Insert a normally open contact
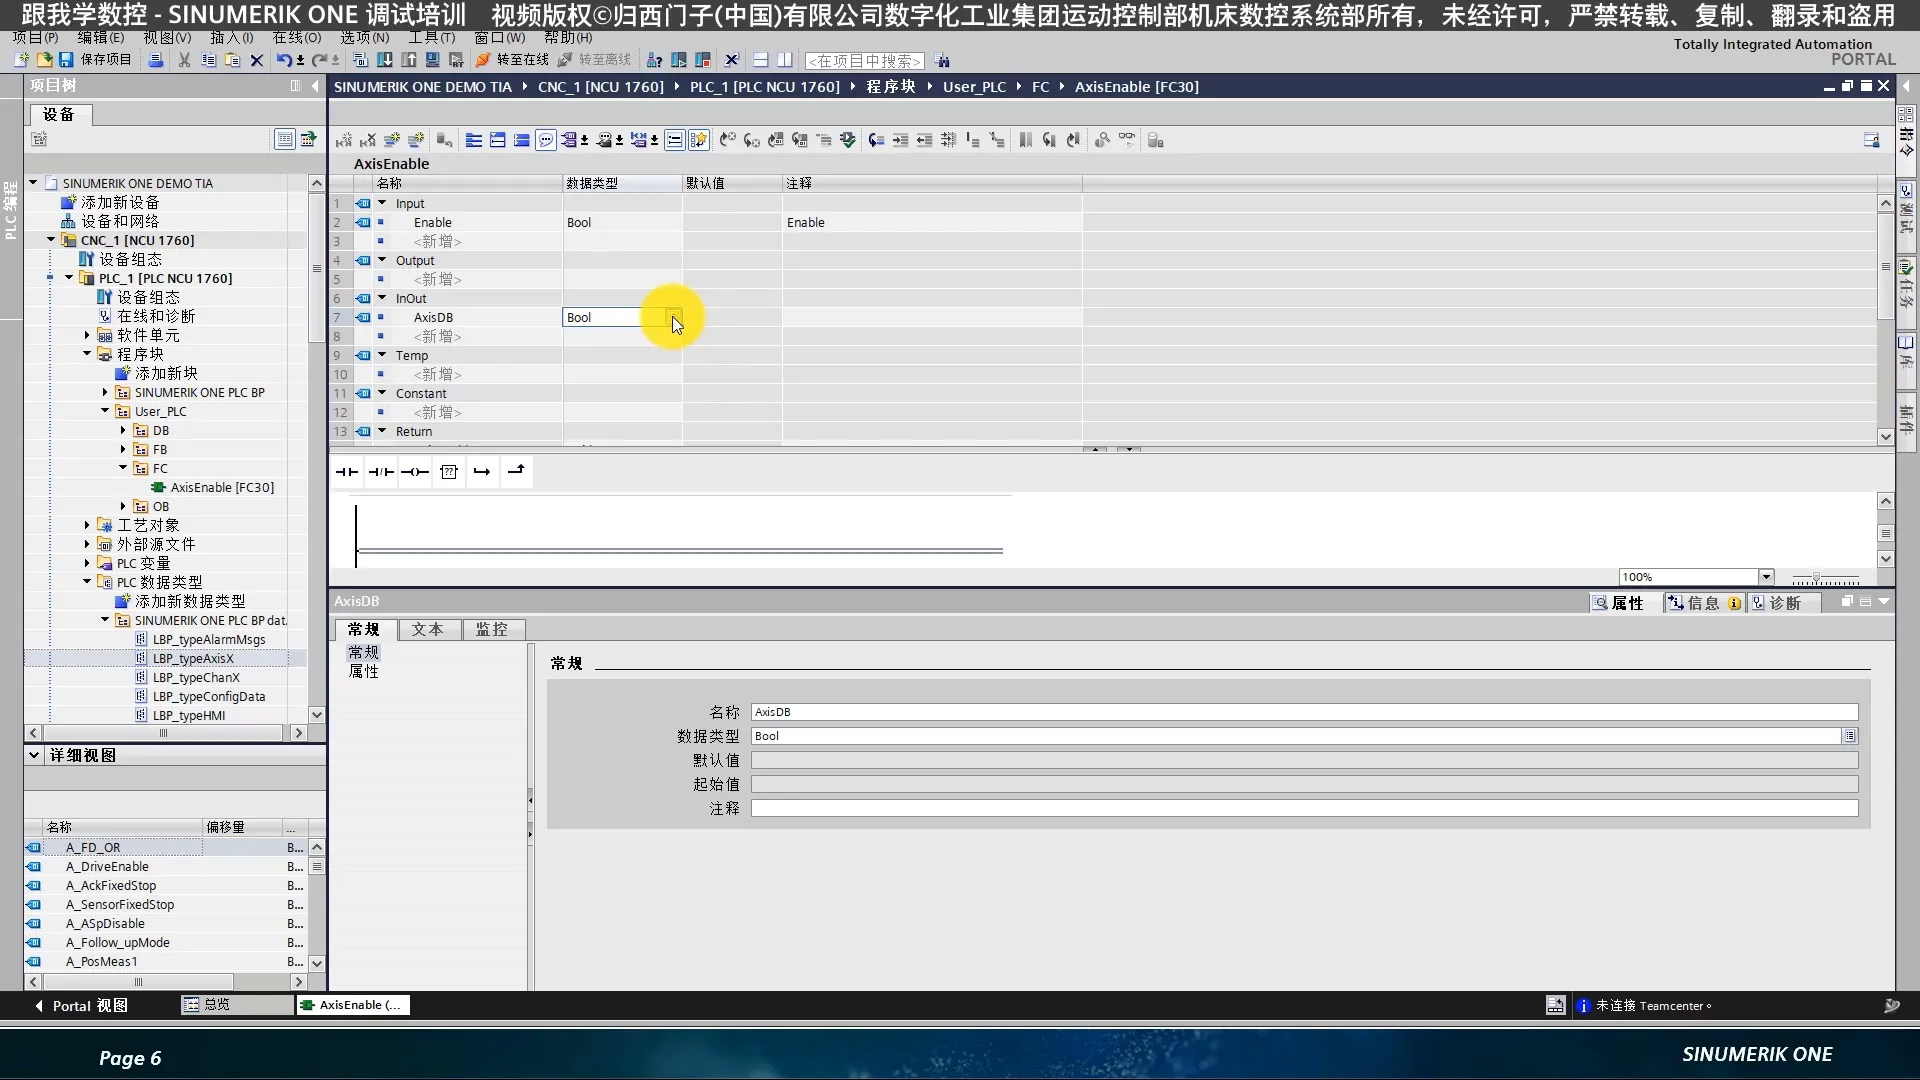Screen dimensions: 1920x1080 347,472
